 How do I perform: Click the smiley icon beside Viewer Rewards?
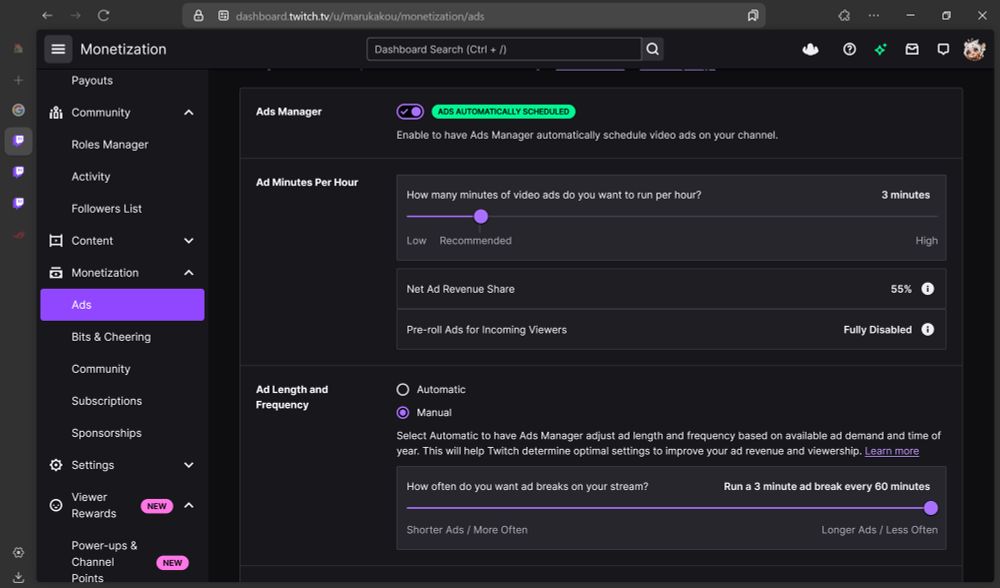56,506
